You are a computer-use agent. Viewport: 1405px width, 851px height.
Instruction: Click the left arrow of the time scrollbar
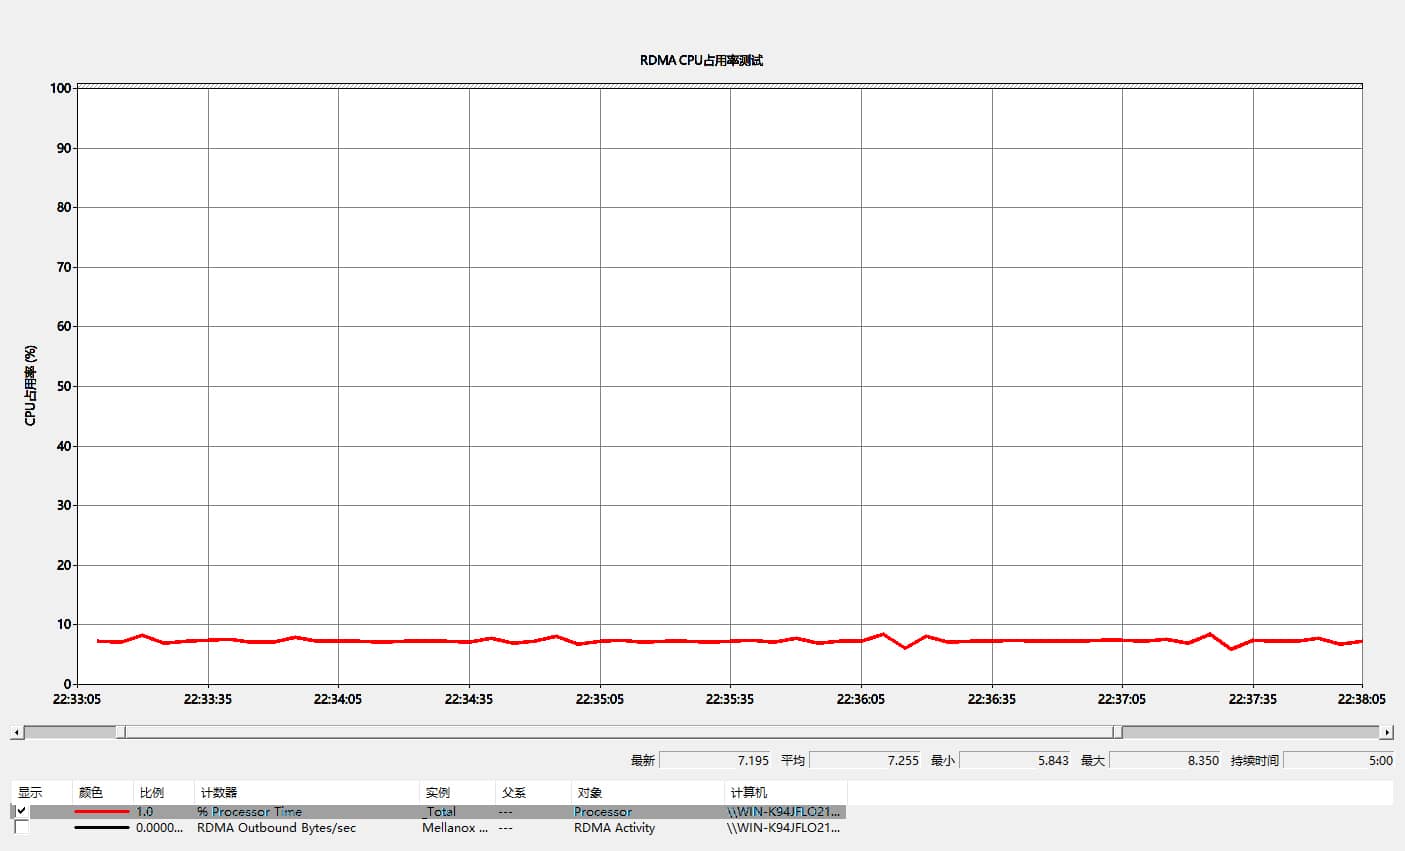16,733
